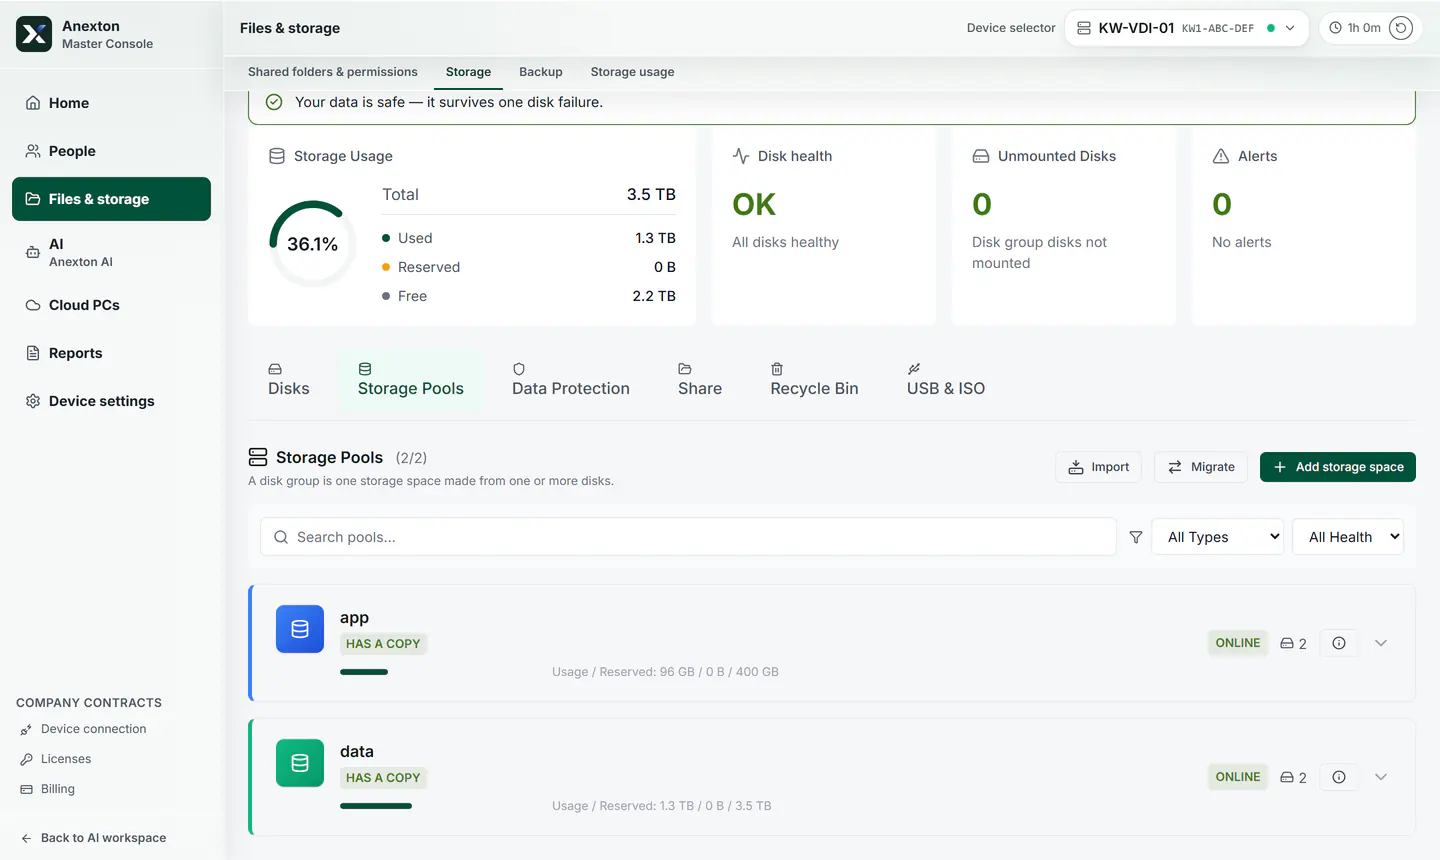The image size is (1440, 860).
Task: Click the blue app pool database icon
Action: 300,629
